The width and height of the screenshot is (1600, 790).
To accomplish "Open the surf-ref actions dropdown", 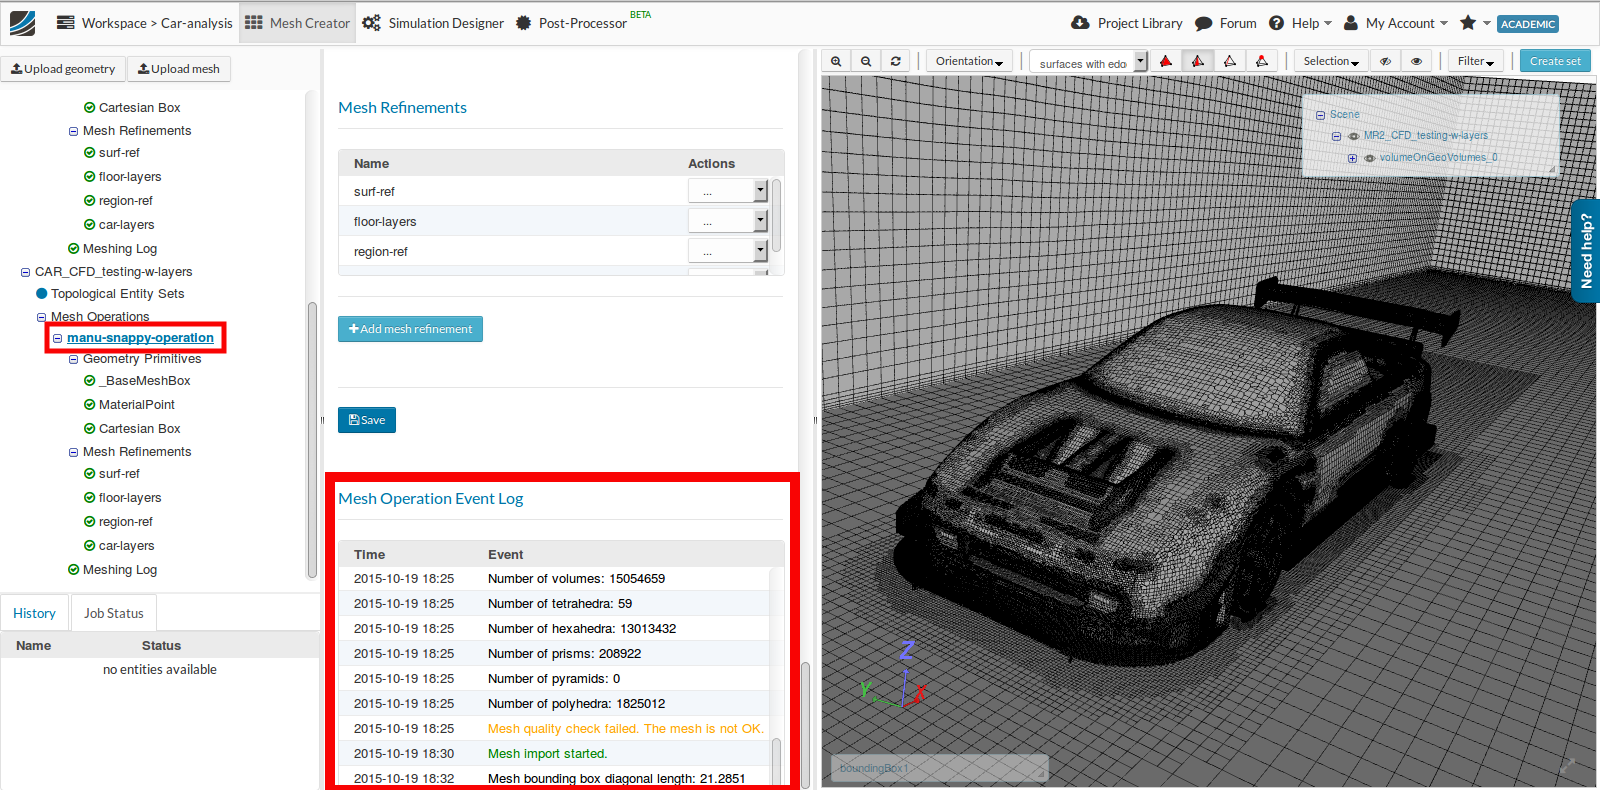I will coord(727,191).
